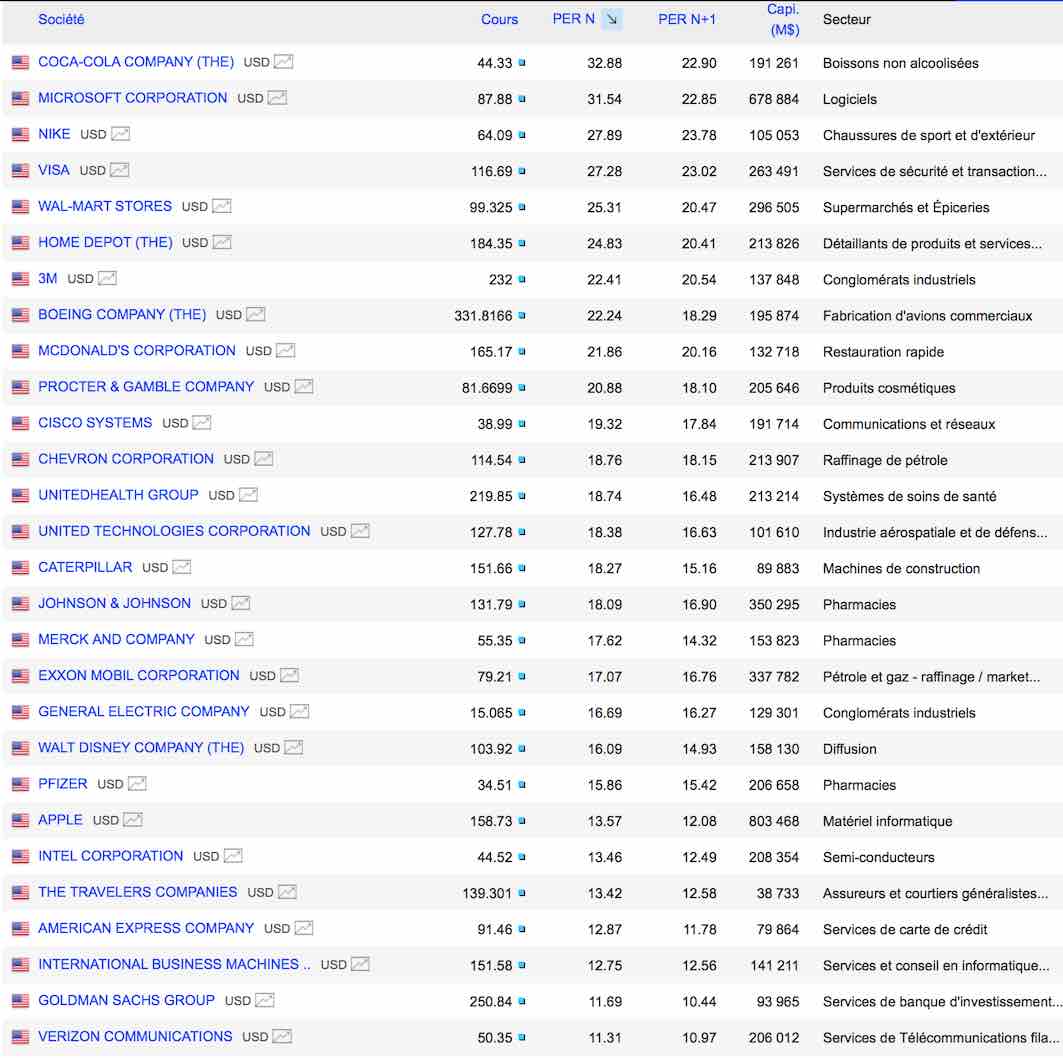Open the CATERPILLAR company link

85,567
